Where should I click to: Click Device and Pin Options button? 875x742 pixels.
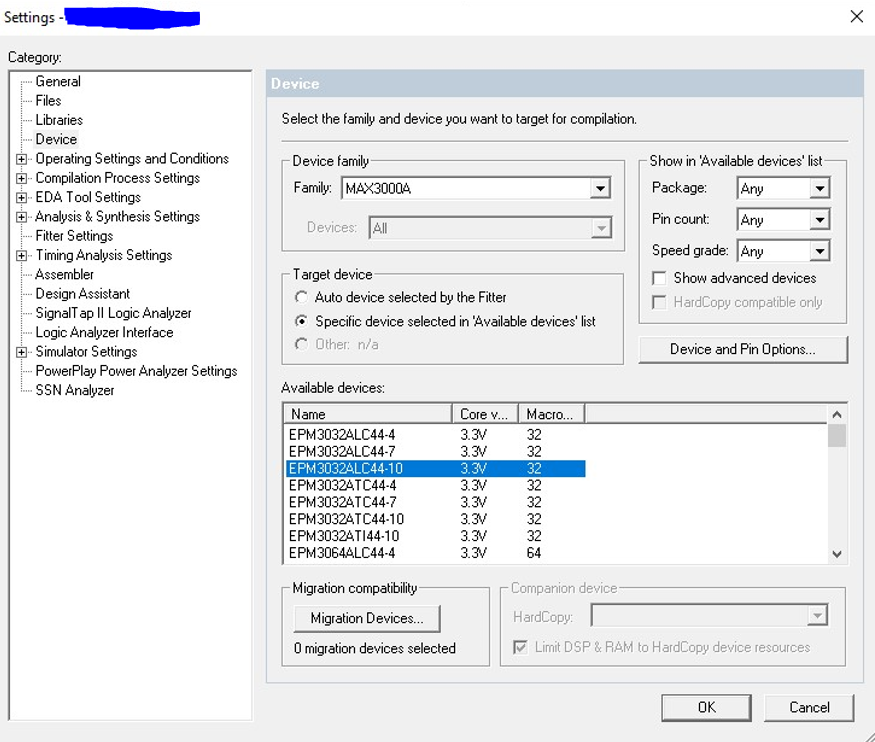pyautogui.click(x=743, y=350)
